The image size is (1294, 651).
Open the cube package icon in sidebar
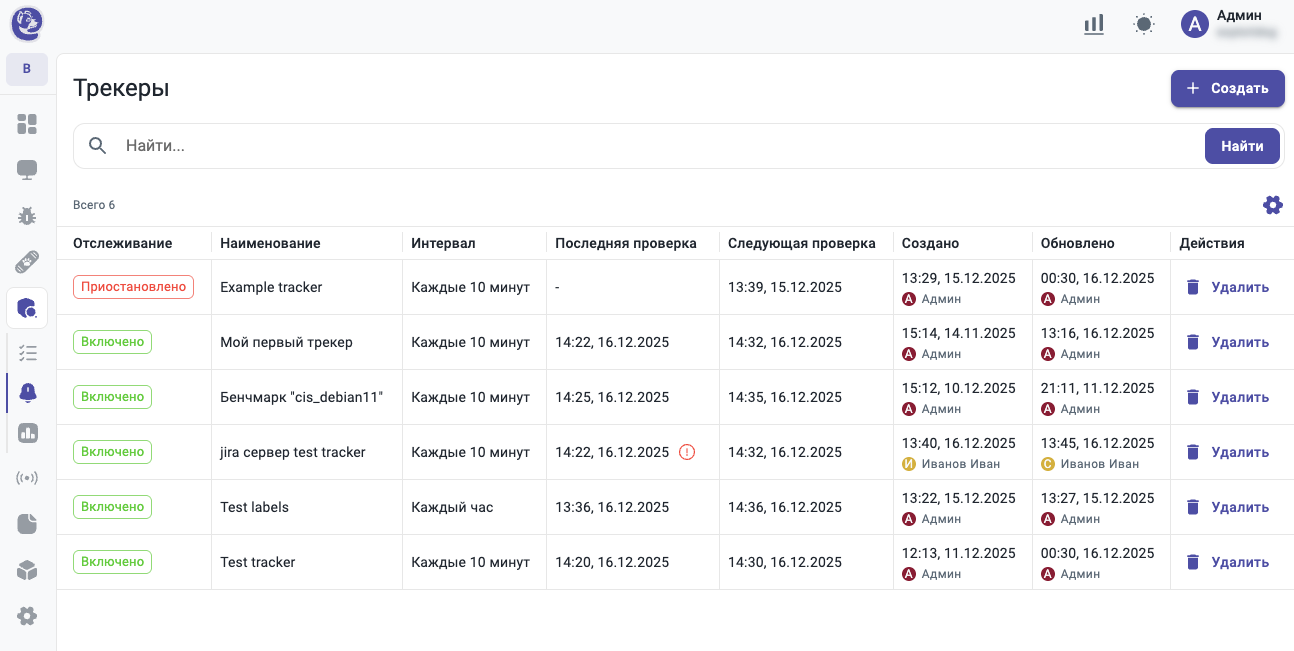[x=27, y=570]
